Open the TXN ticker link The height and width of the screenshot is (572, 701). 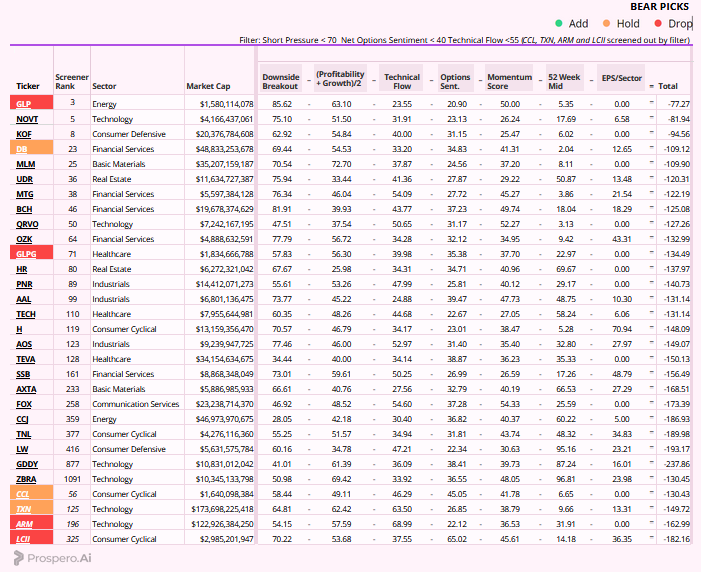click(24, 509)
